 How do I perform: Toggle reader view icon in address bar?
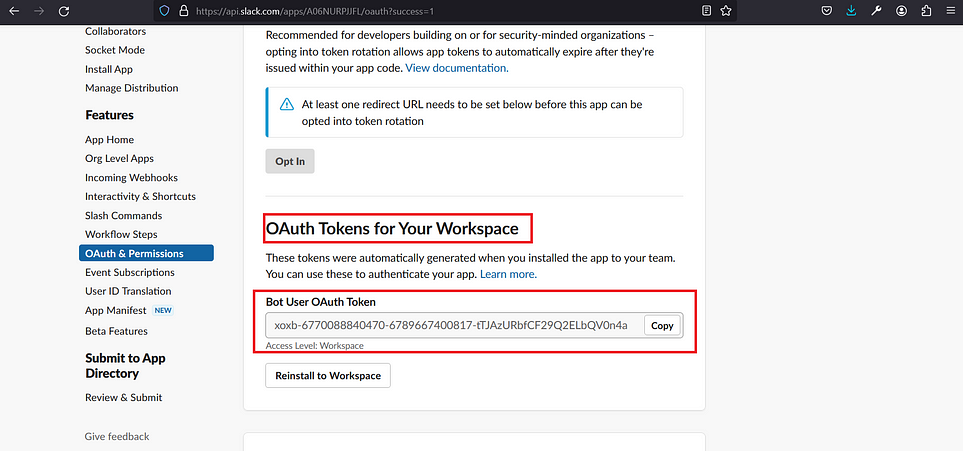(x=706, y=10)
